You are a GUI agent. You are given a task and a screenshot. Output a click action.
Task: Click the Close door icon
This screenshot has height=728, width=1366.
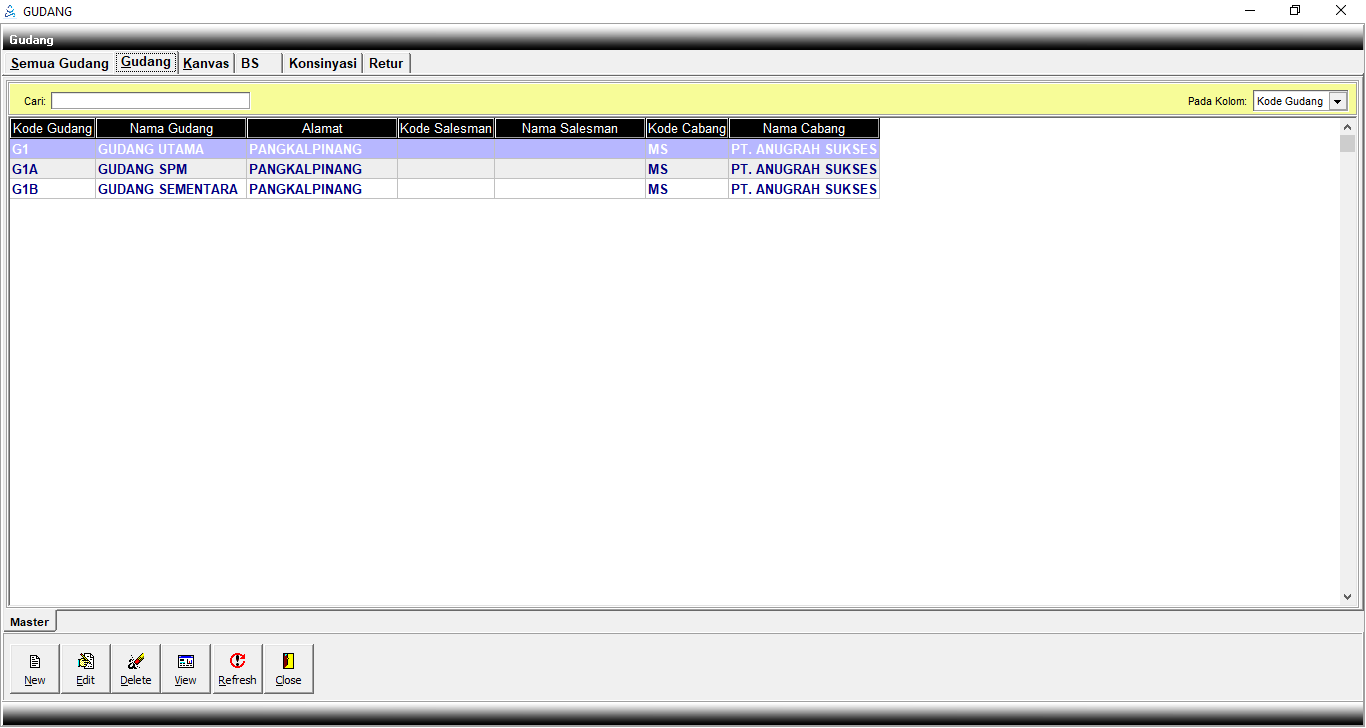(288, 662)
